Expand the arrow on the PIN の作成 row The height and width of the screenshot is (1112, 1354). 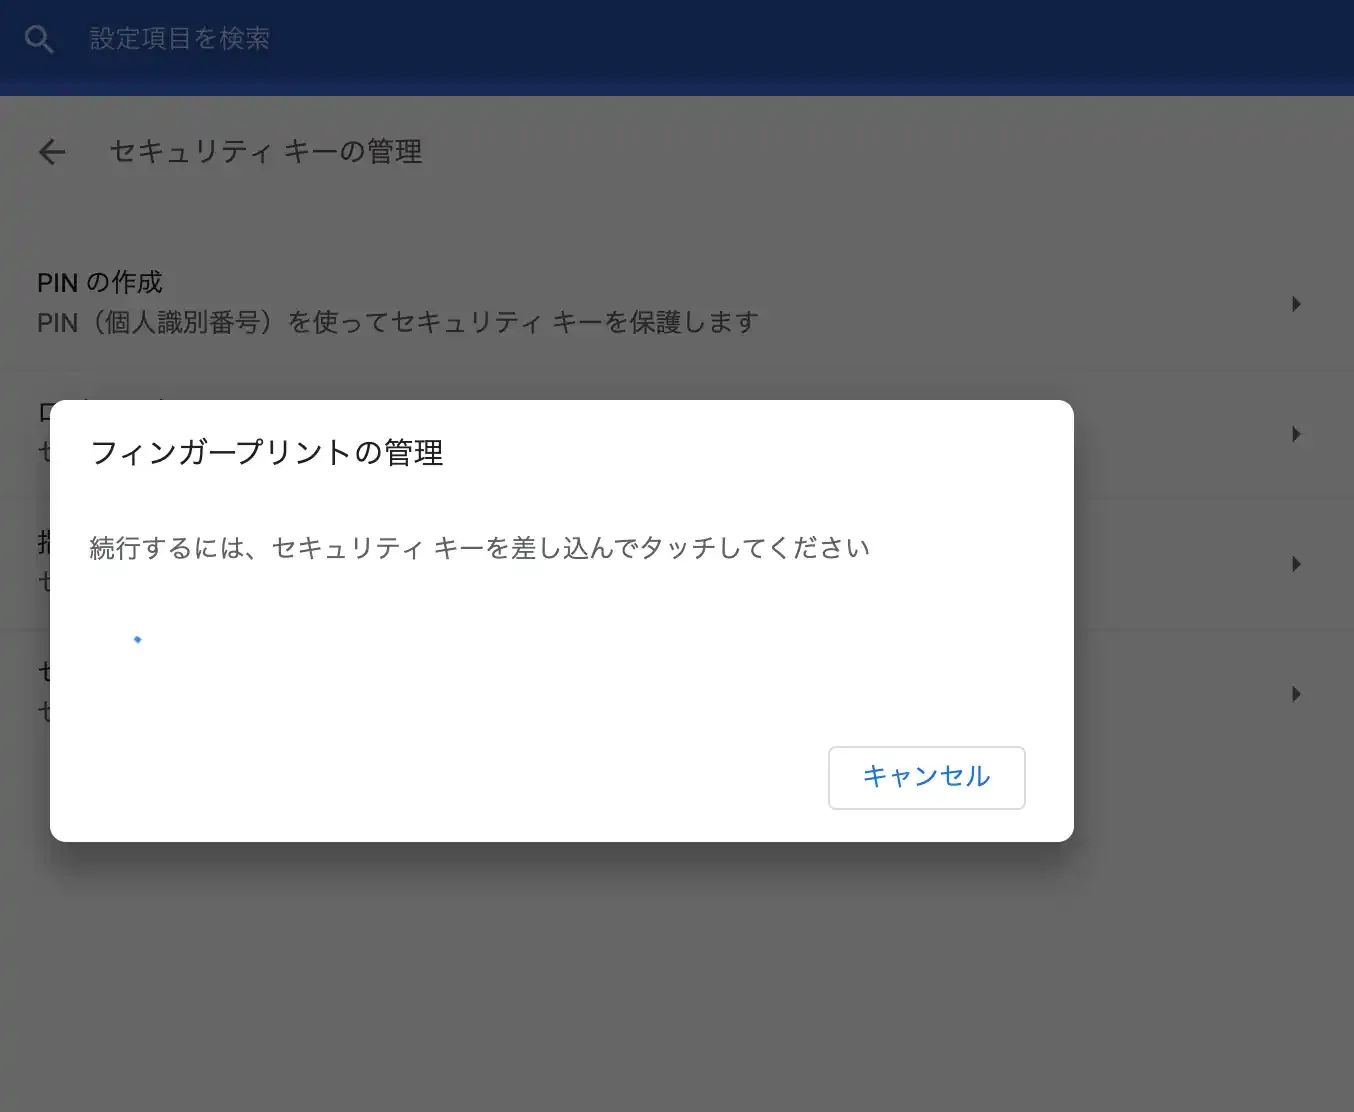click(x=1296, y=304)
